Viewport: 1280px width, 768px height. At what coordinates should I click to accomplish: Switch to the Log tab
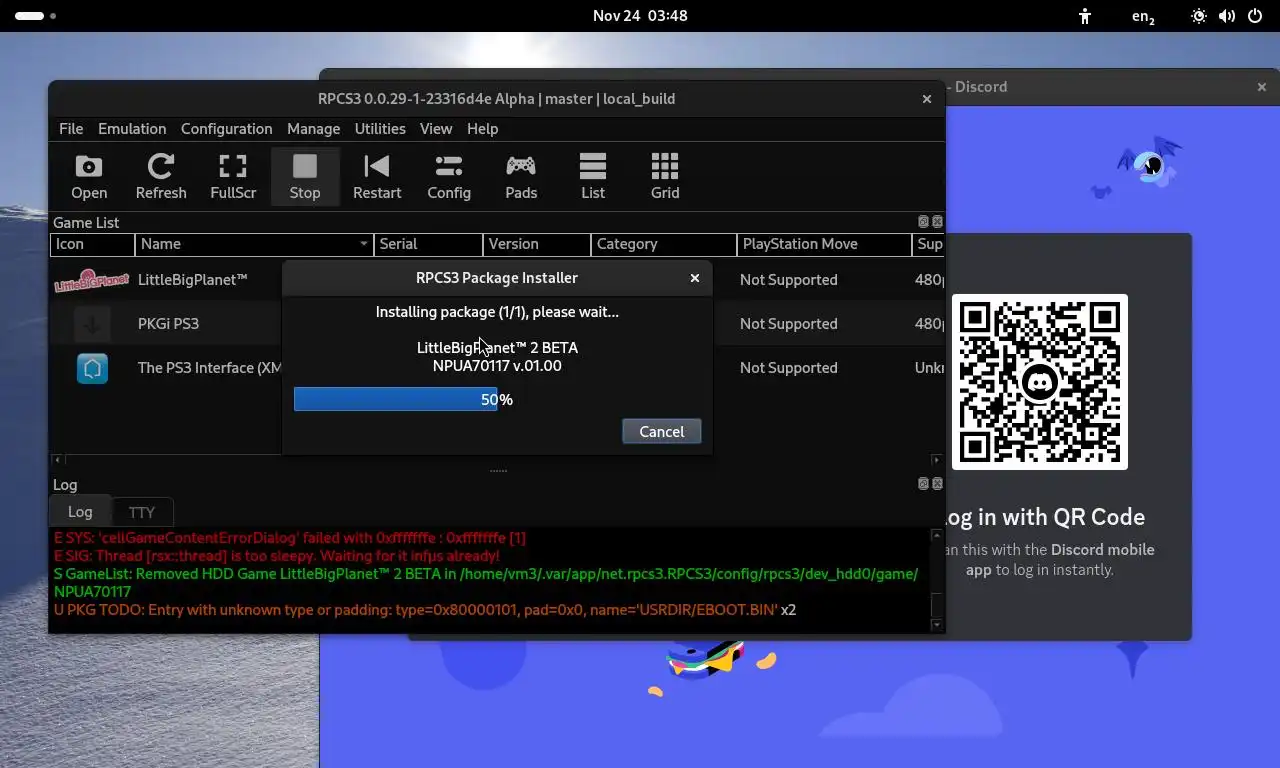(x=80, y=511)
